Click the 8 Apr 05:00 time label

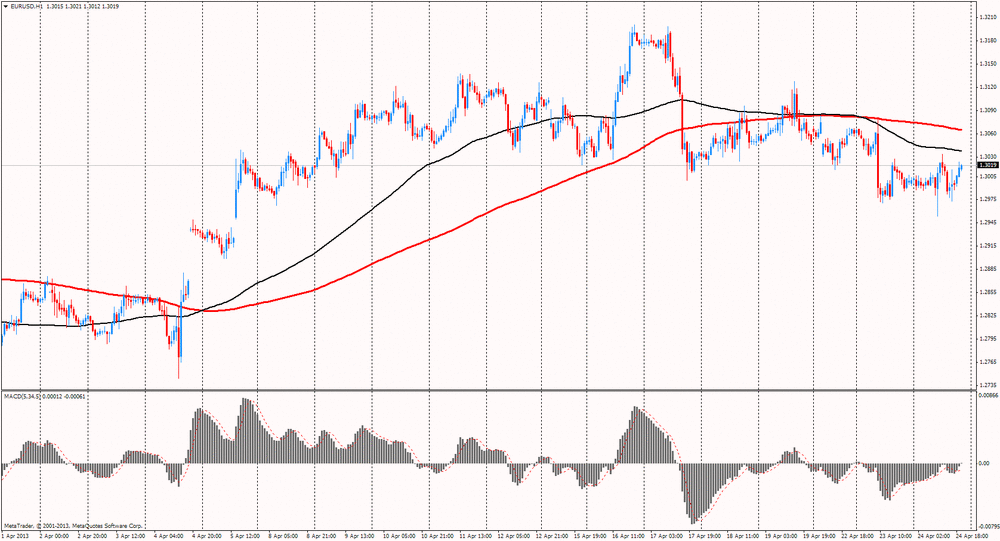coord(284,536)
